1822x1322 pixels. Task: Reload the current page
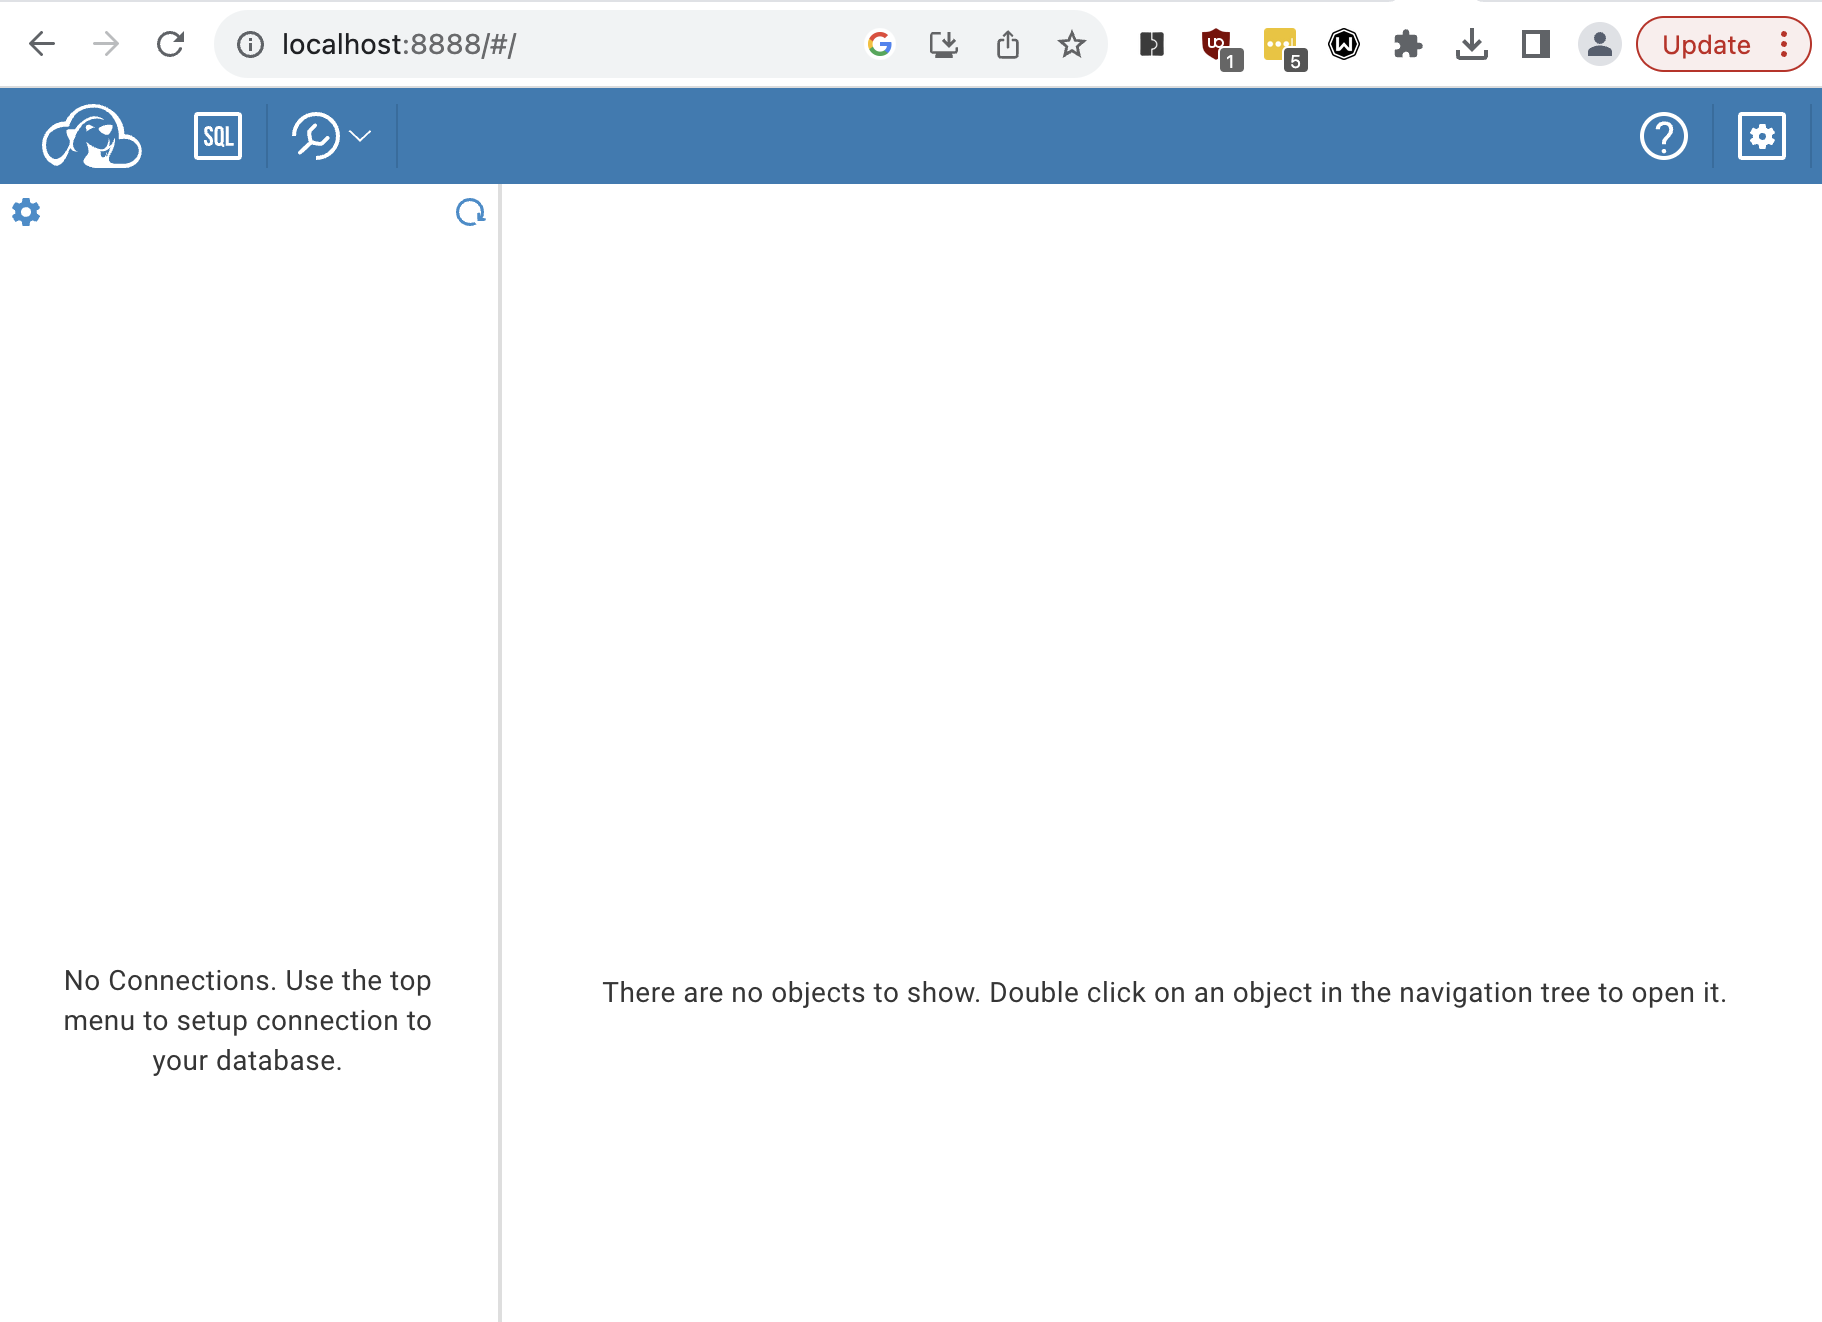click(x=170, y=43)
